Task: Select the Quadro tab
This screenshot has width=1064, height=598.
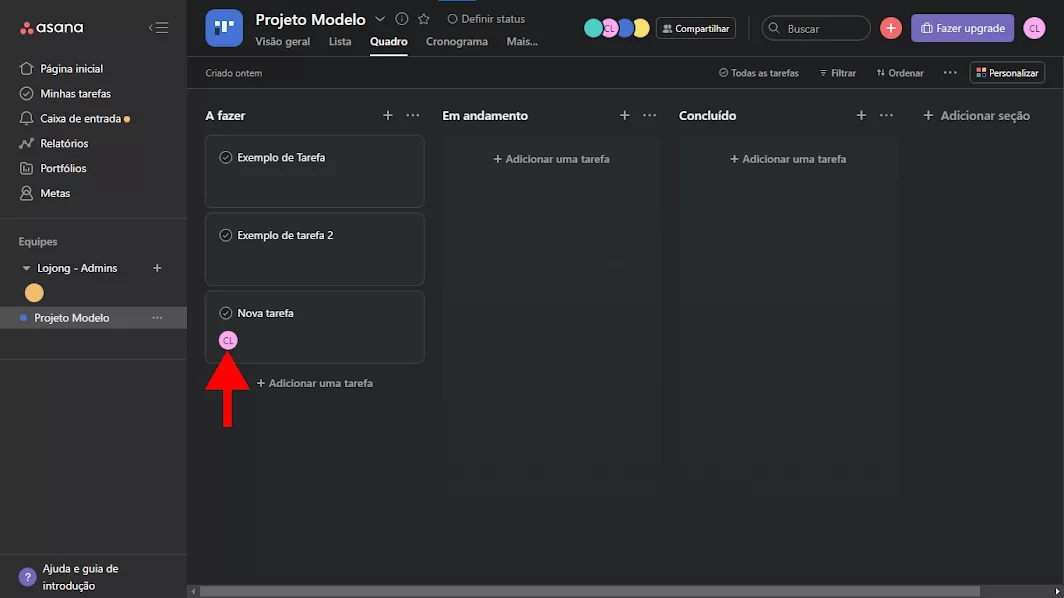Action: 389,41
